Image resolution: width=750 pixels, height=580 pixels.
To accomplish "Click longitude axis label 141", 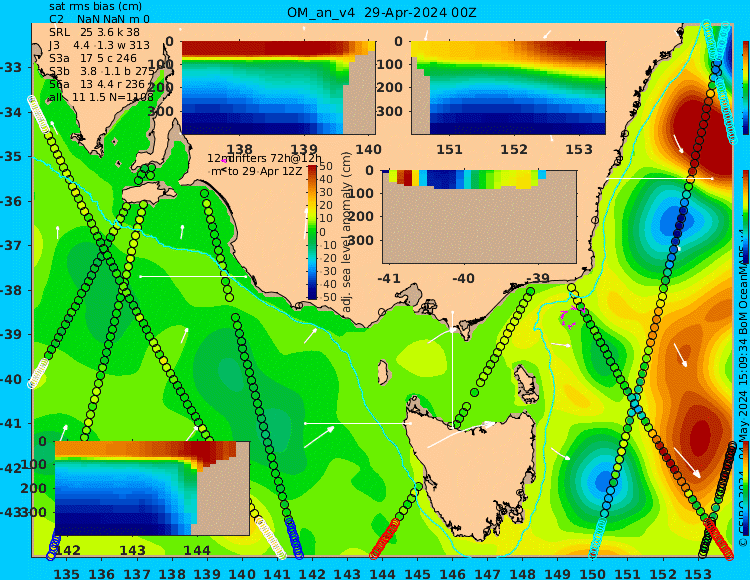I will (277, 573).
